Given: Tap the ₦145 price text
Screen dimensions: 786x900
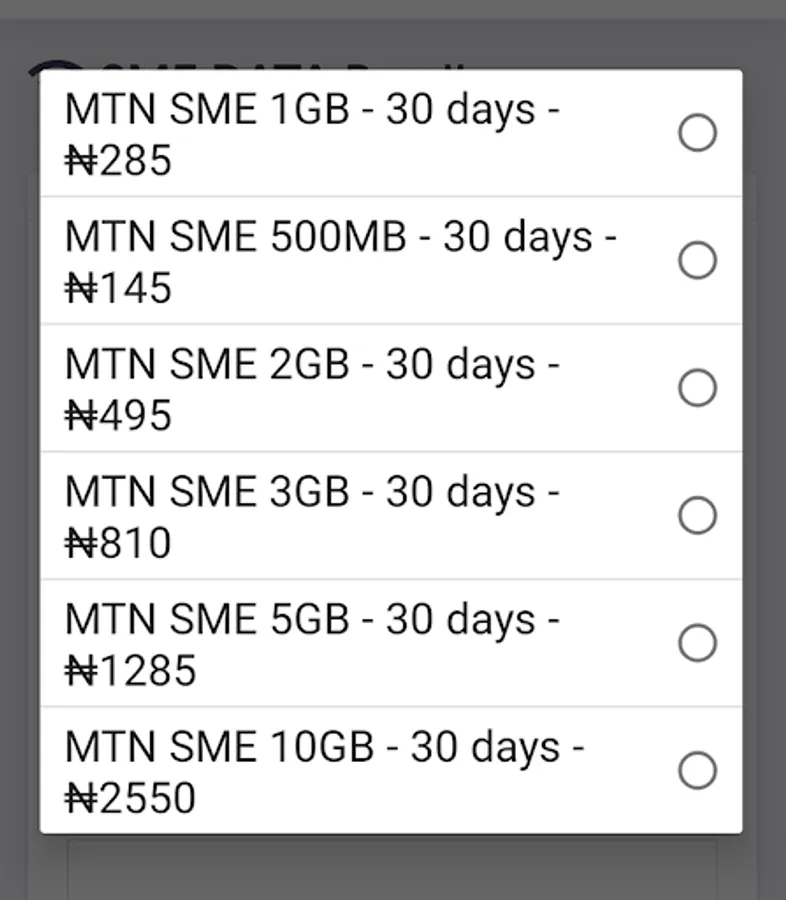Looking at the screenshot, I should [x=118, y=289].
